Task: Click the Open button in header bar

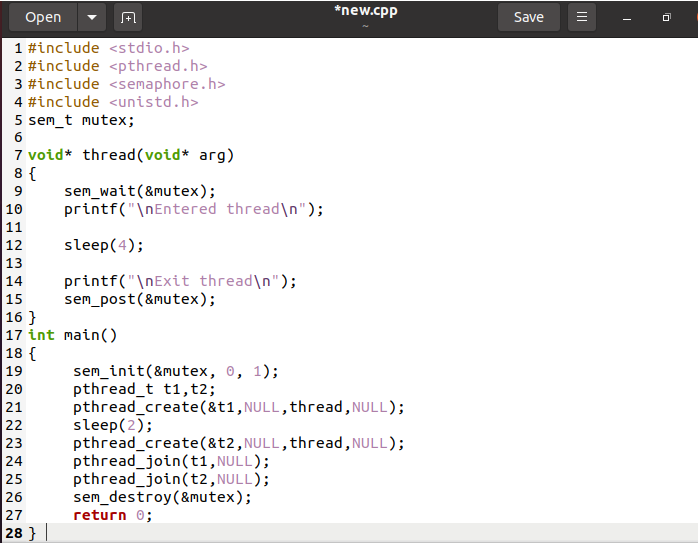Action: (x=42, y=17)
